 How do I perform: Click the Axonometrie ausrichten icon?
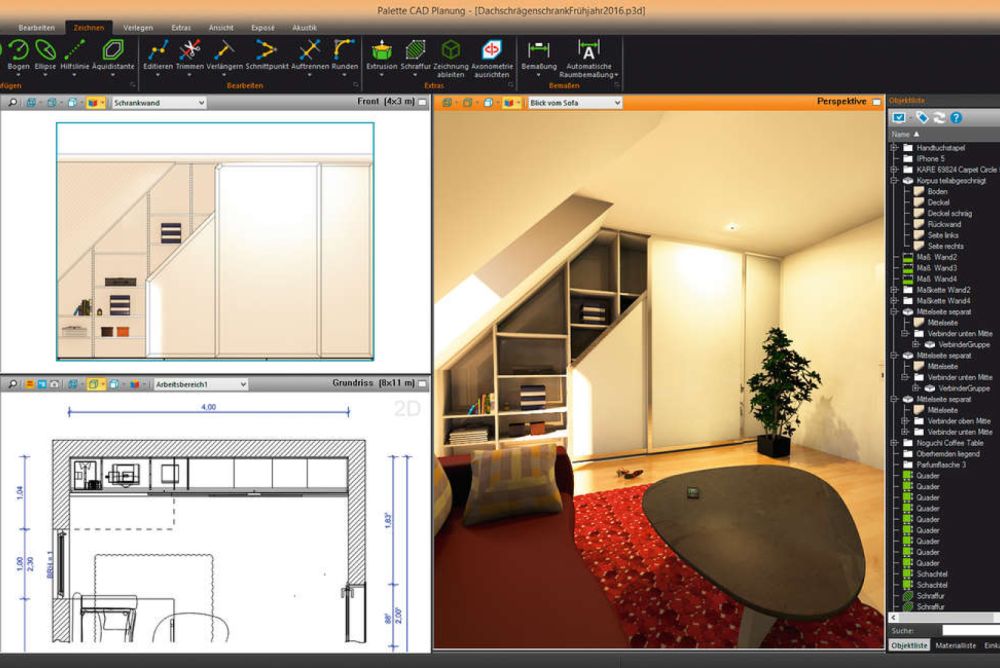tap(492, 52)
